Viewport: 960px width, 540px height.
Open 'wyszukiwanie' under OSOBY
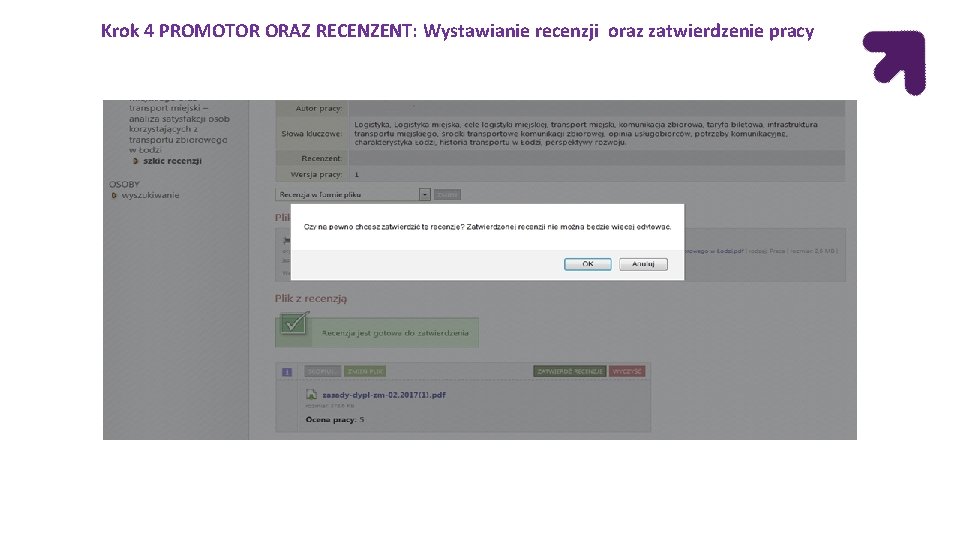click(x=150, y=195)
